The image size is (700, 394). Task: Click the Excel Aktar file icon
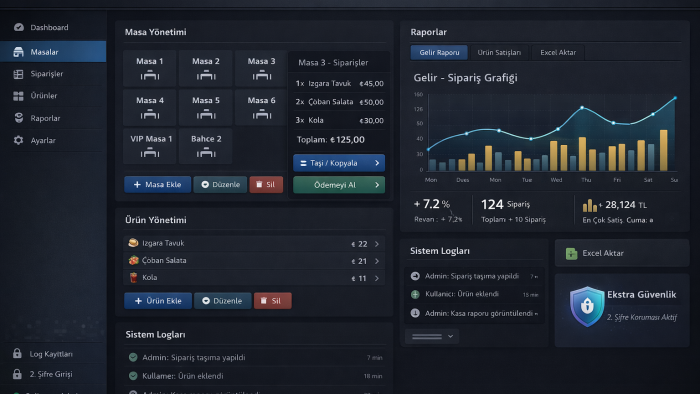point(571,253)
